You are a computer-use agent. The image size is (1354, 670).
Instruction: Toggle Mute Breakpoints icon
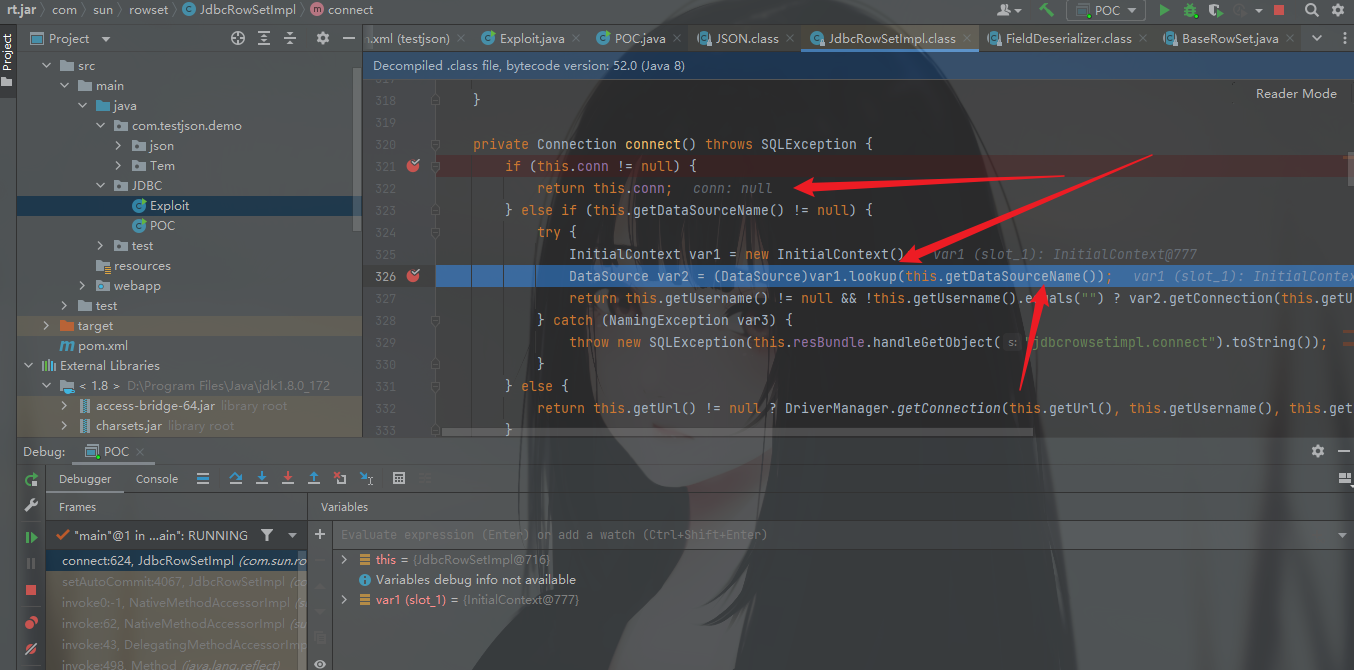coord(31,649)
